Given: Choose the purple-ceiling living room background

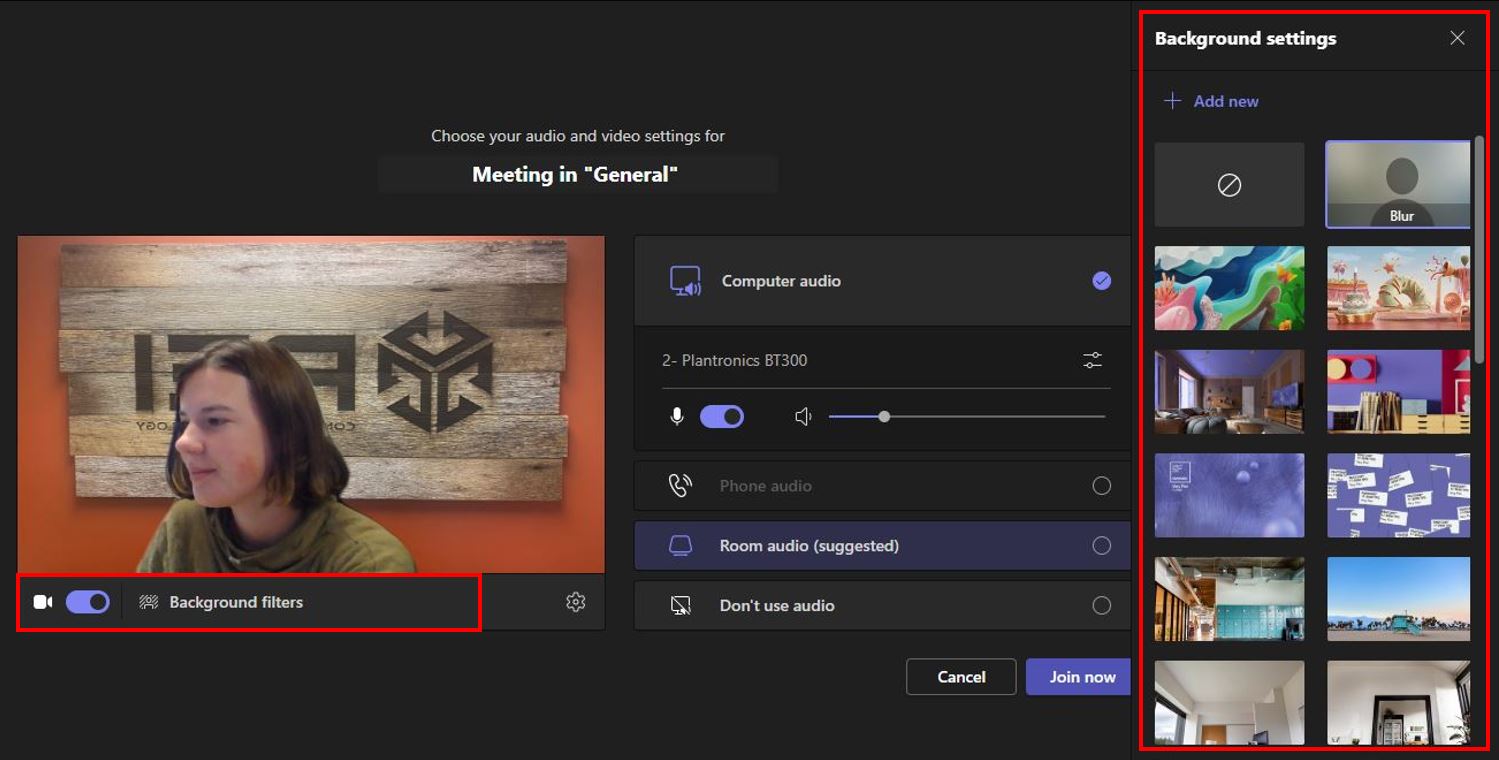Looking at the screenshot, I should coord(1229,391).
